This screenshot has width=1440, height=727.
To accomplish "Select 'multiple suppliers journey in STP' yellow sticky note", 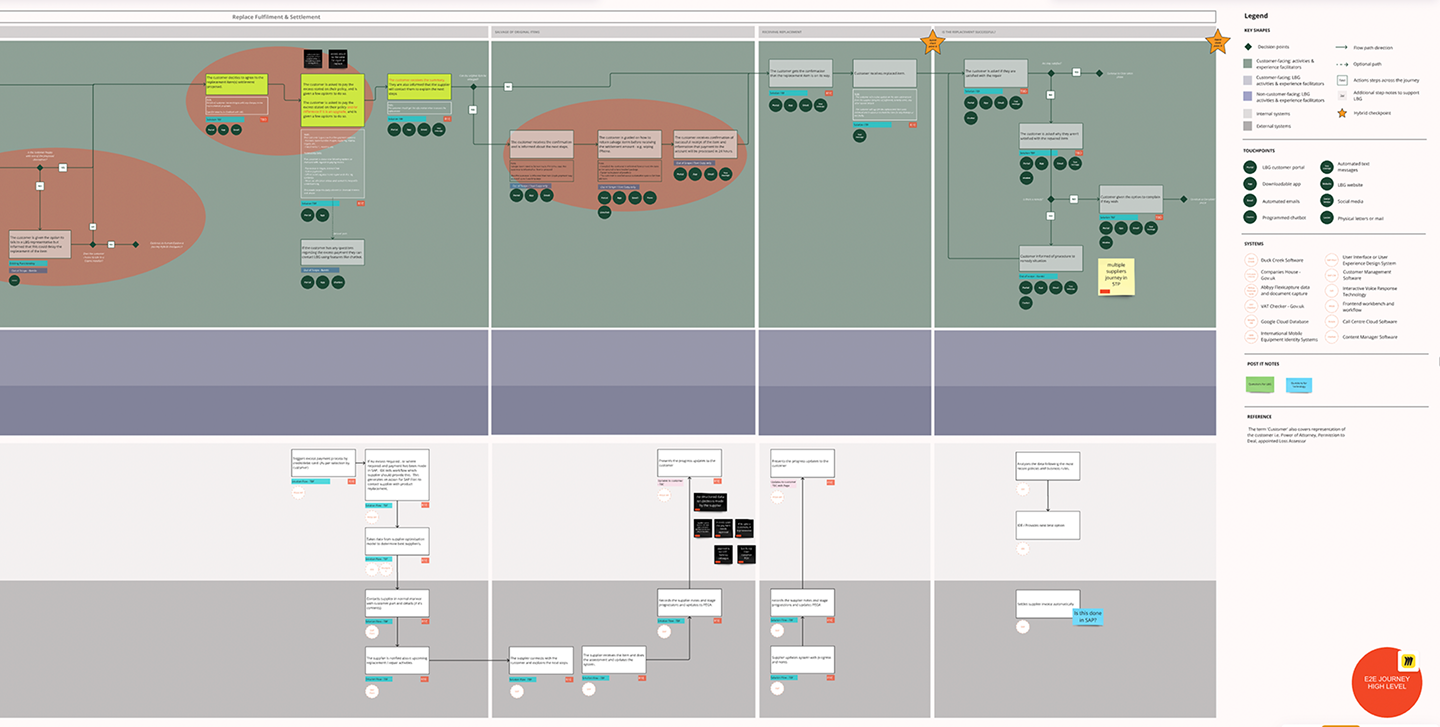I will (1116, 277).
